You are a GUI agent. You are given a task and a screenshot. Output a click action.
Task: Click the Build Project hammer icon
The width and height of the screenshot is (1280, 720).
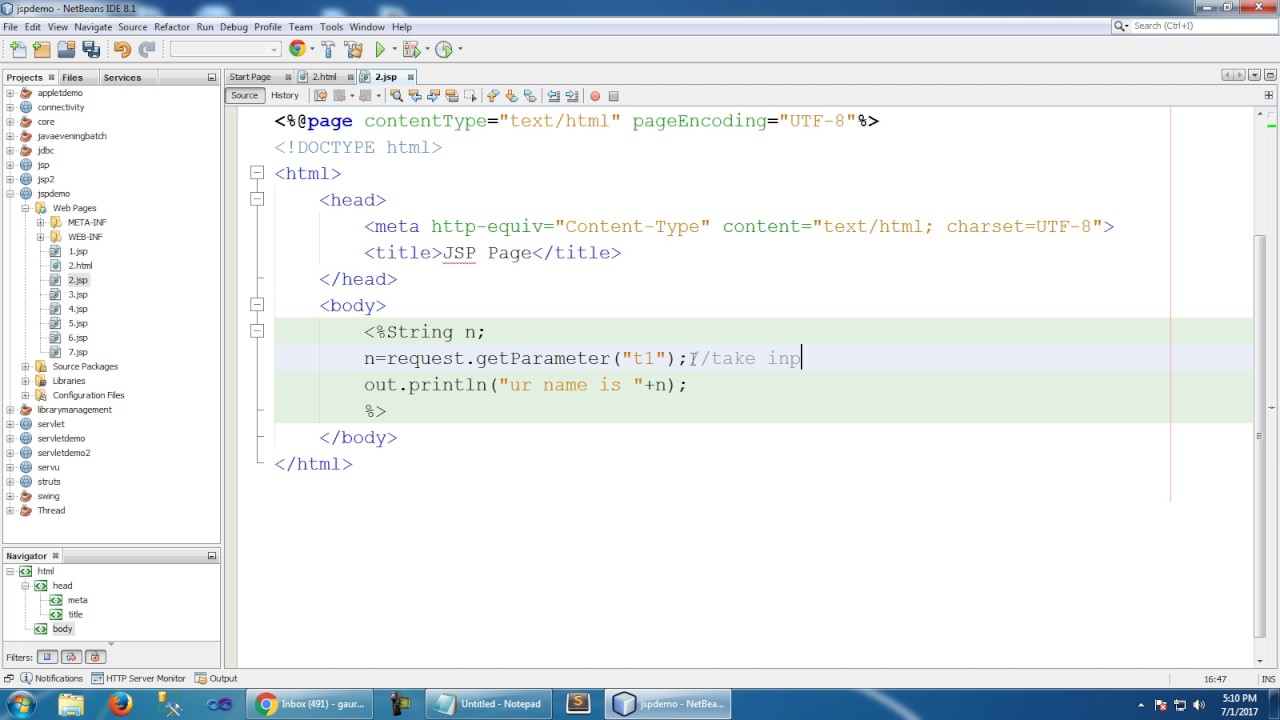point(328,49)
